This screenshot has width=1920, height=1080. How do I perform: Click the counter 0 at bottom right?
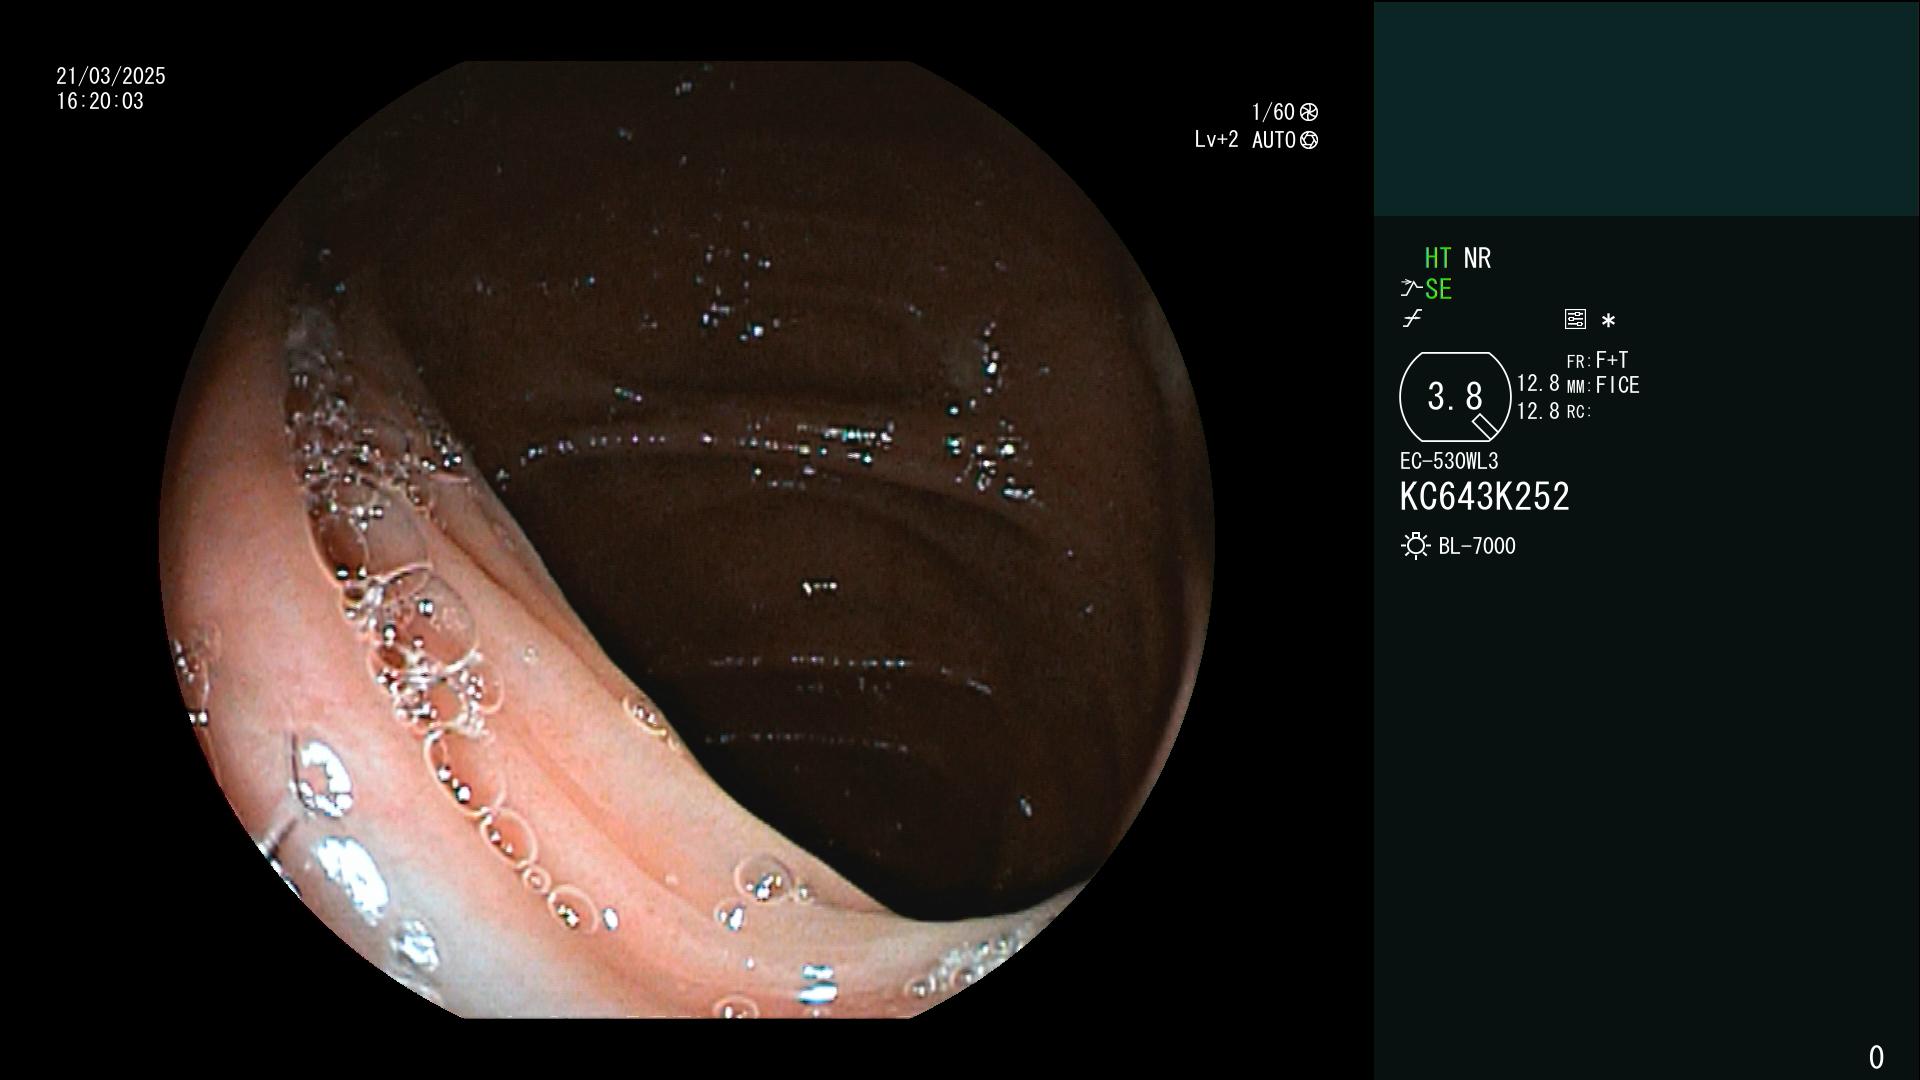(1876, 1057)
